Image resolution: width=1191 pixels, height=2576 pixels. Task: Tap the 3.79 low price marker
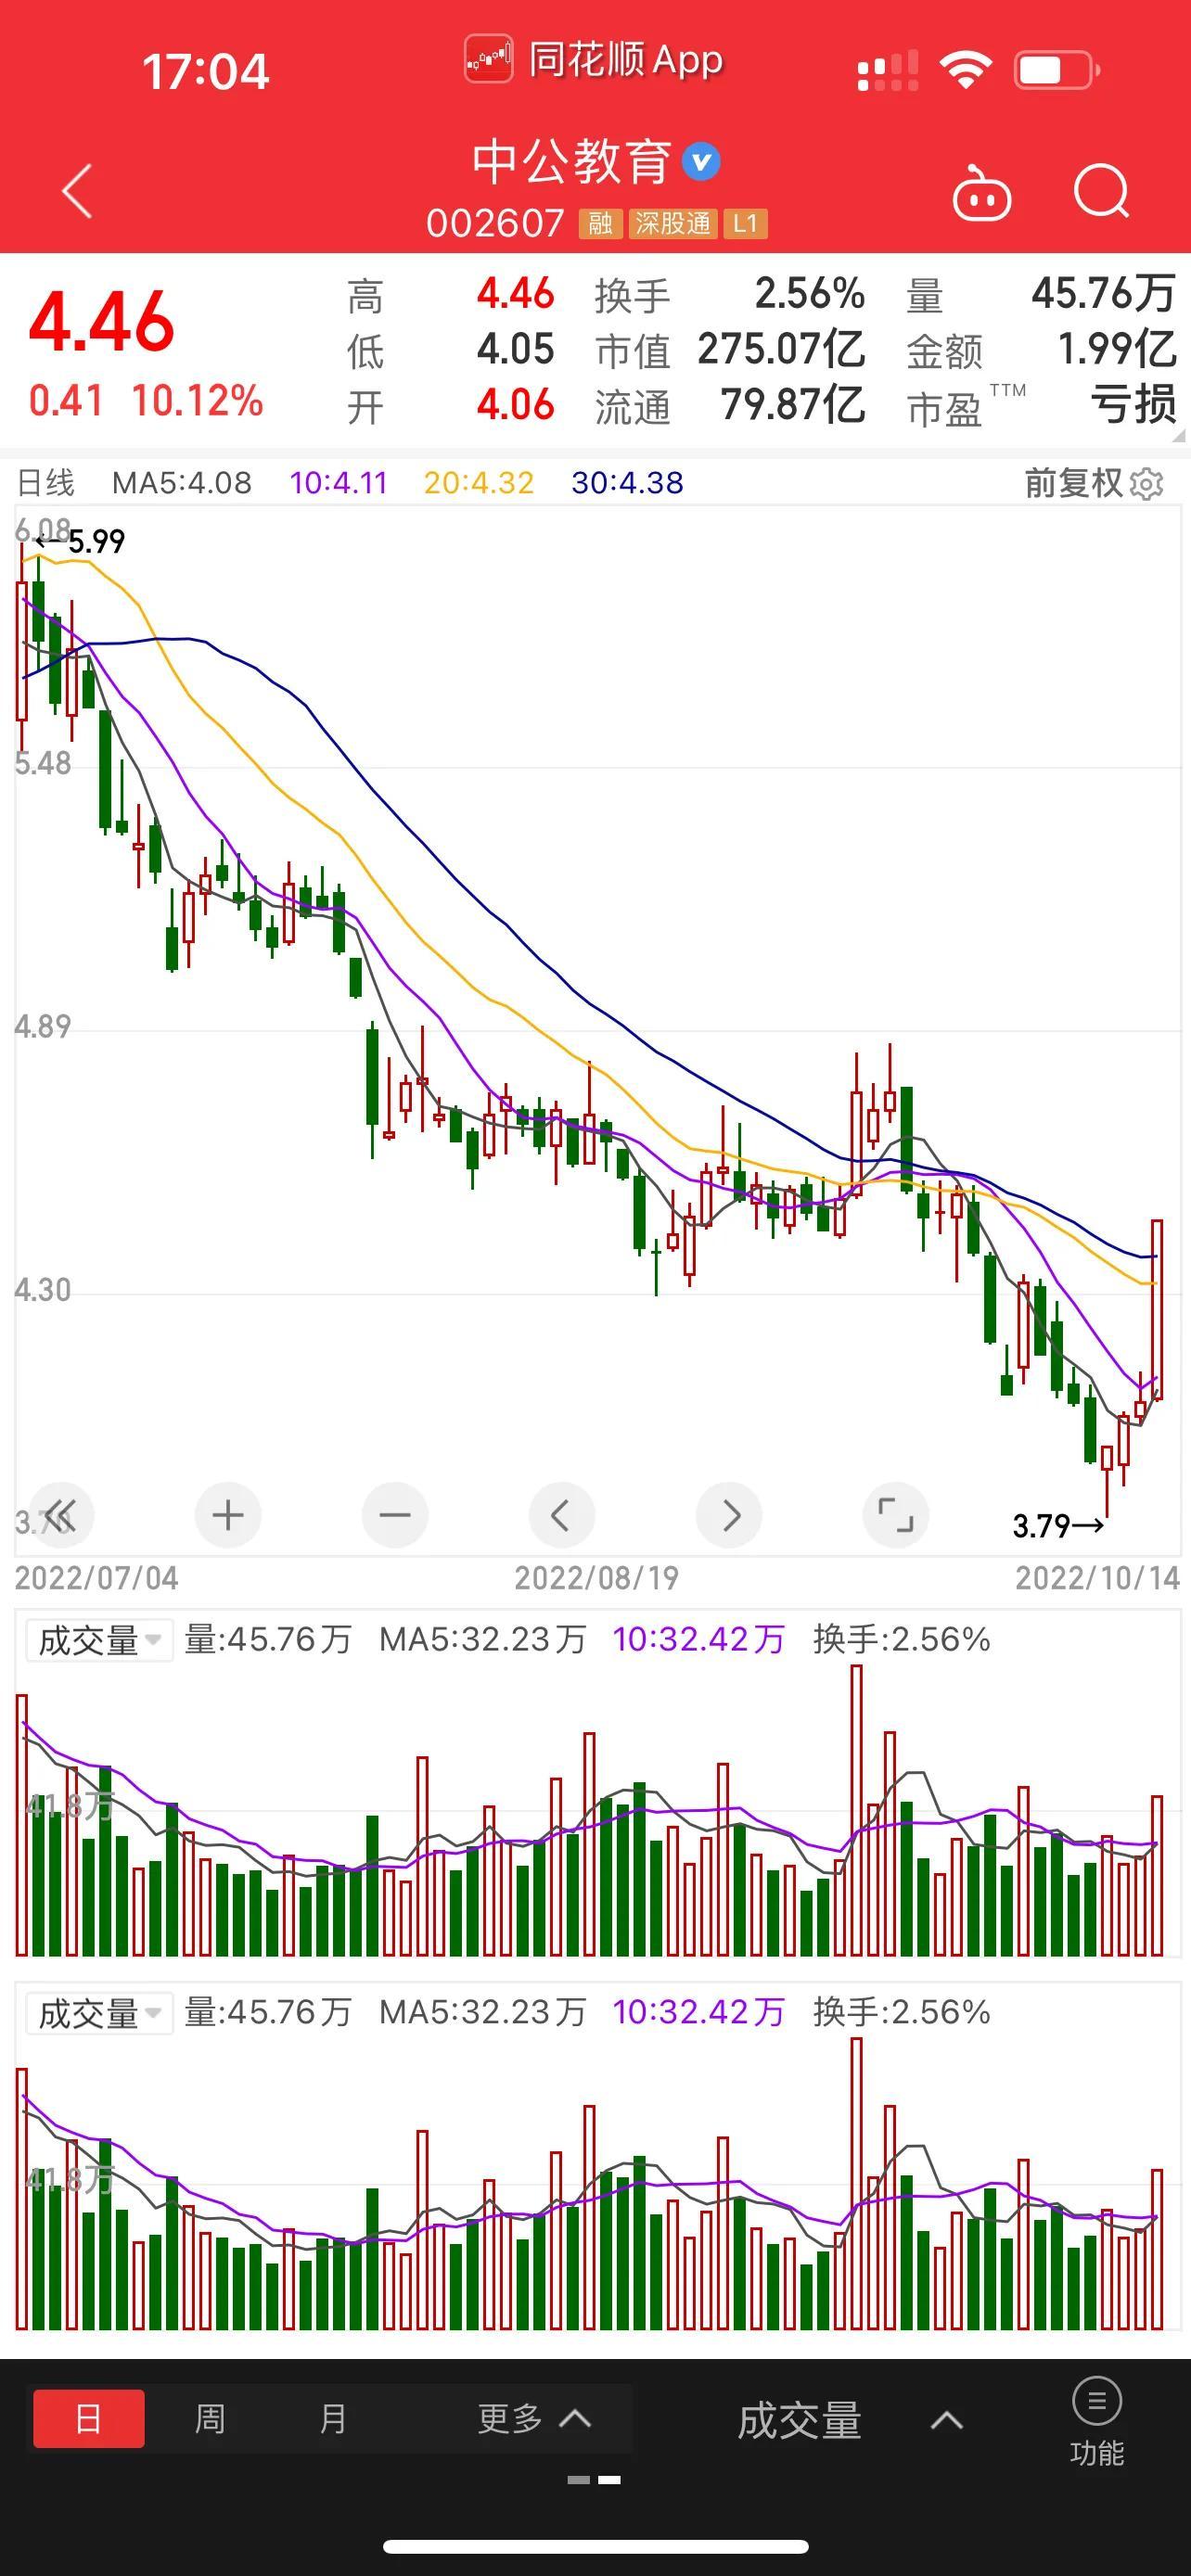pos(1058,1526)
